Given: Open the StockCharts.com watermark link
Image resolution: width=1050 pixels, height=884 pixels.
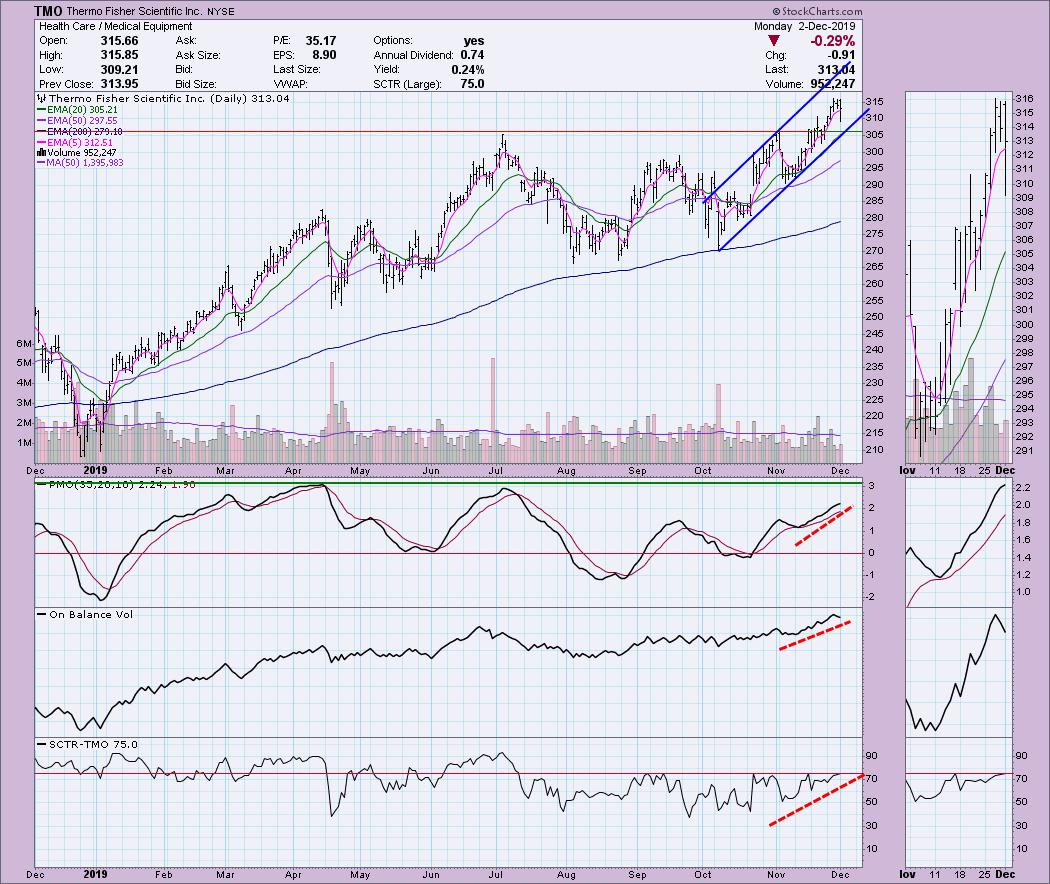Looking at the screenshot, I should pyautogui.click(x=817, y=11).
